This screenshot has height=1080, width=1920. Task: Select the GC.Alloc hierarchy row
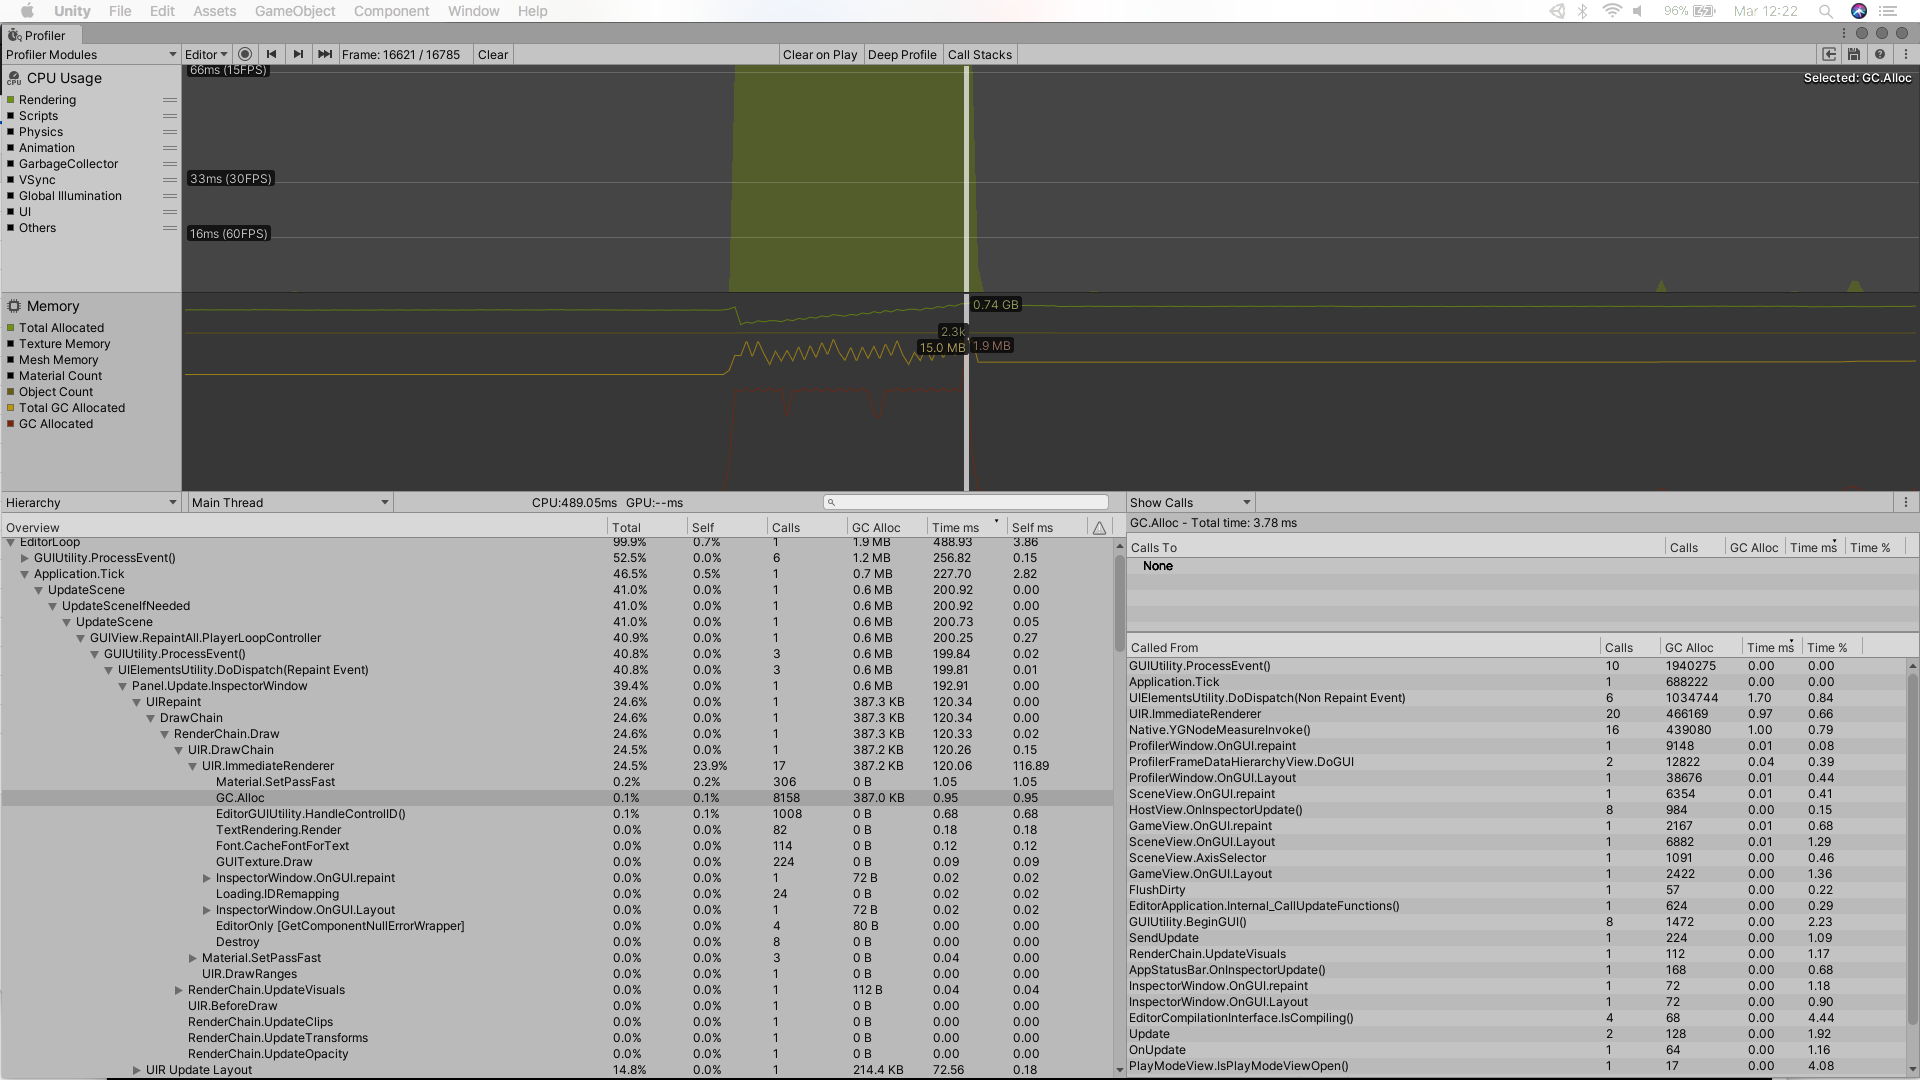pos(557,798)
